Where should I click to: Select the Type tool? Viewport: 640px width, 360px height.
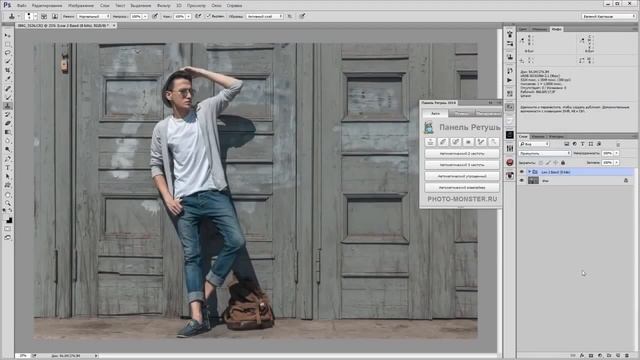8,168
